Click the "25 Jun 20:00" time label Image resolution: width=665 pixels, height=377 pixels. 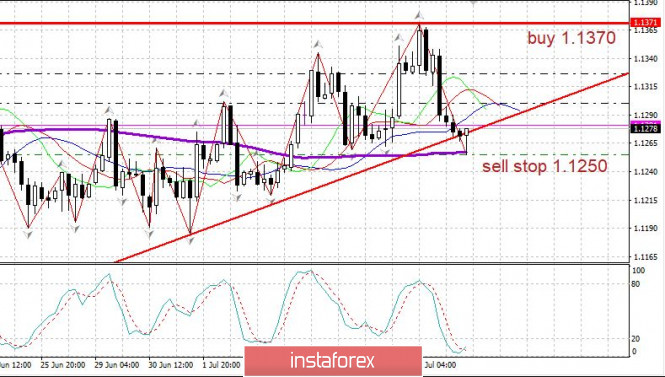tap(62, 365)
